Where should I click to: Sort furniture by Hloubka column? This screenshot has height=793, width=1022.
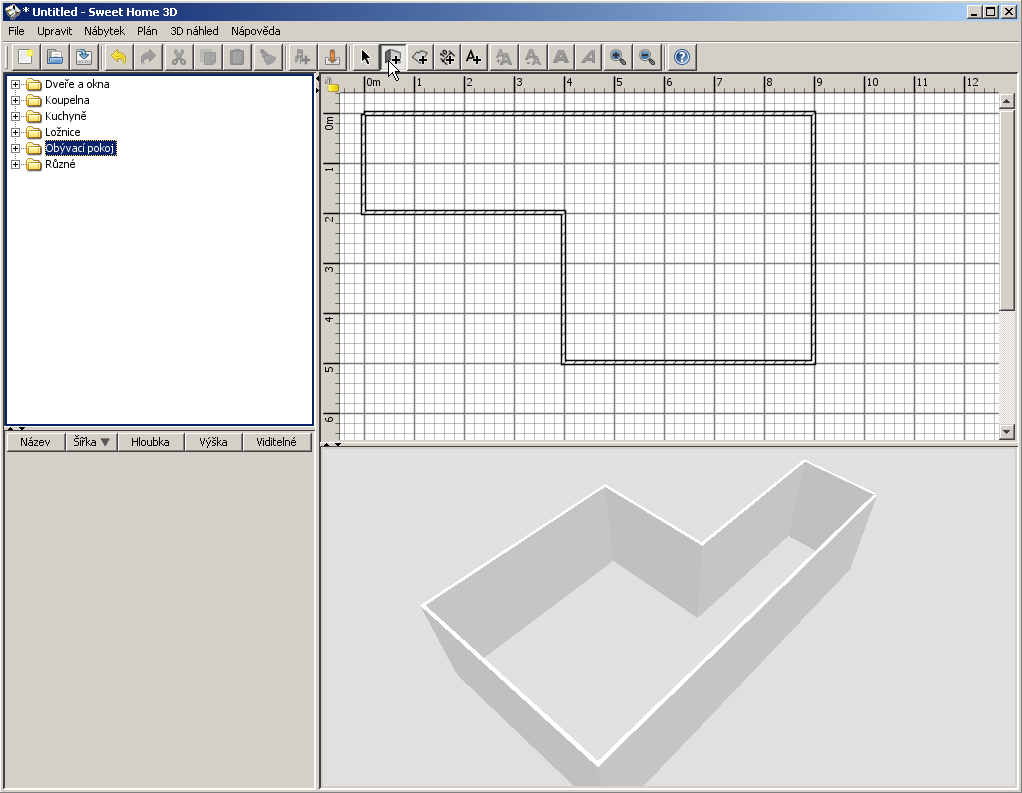[x=150, y=442]
